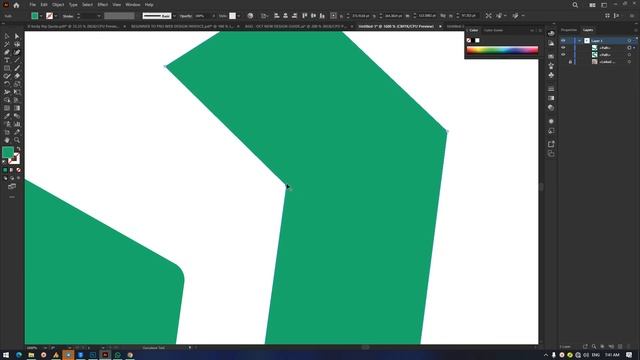Image resolution: width=640 pixels, height=360 pixels.
Task: Open the fill color dropdown in control bar
Action: 40,16
